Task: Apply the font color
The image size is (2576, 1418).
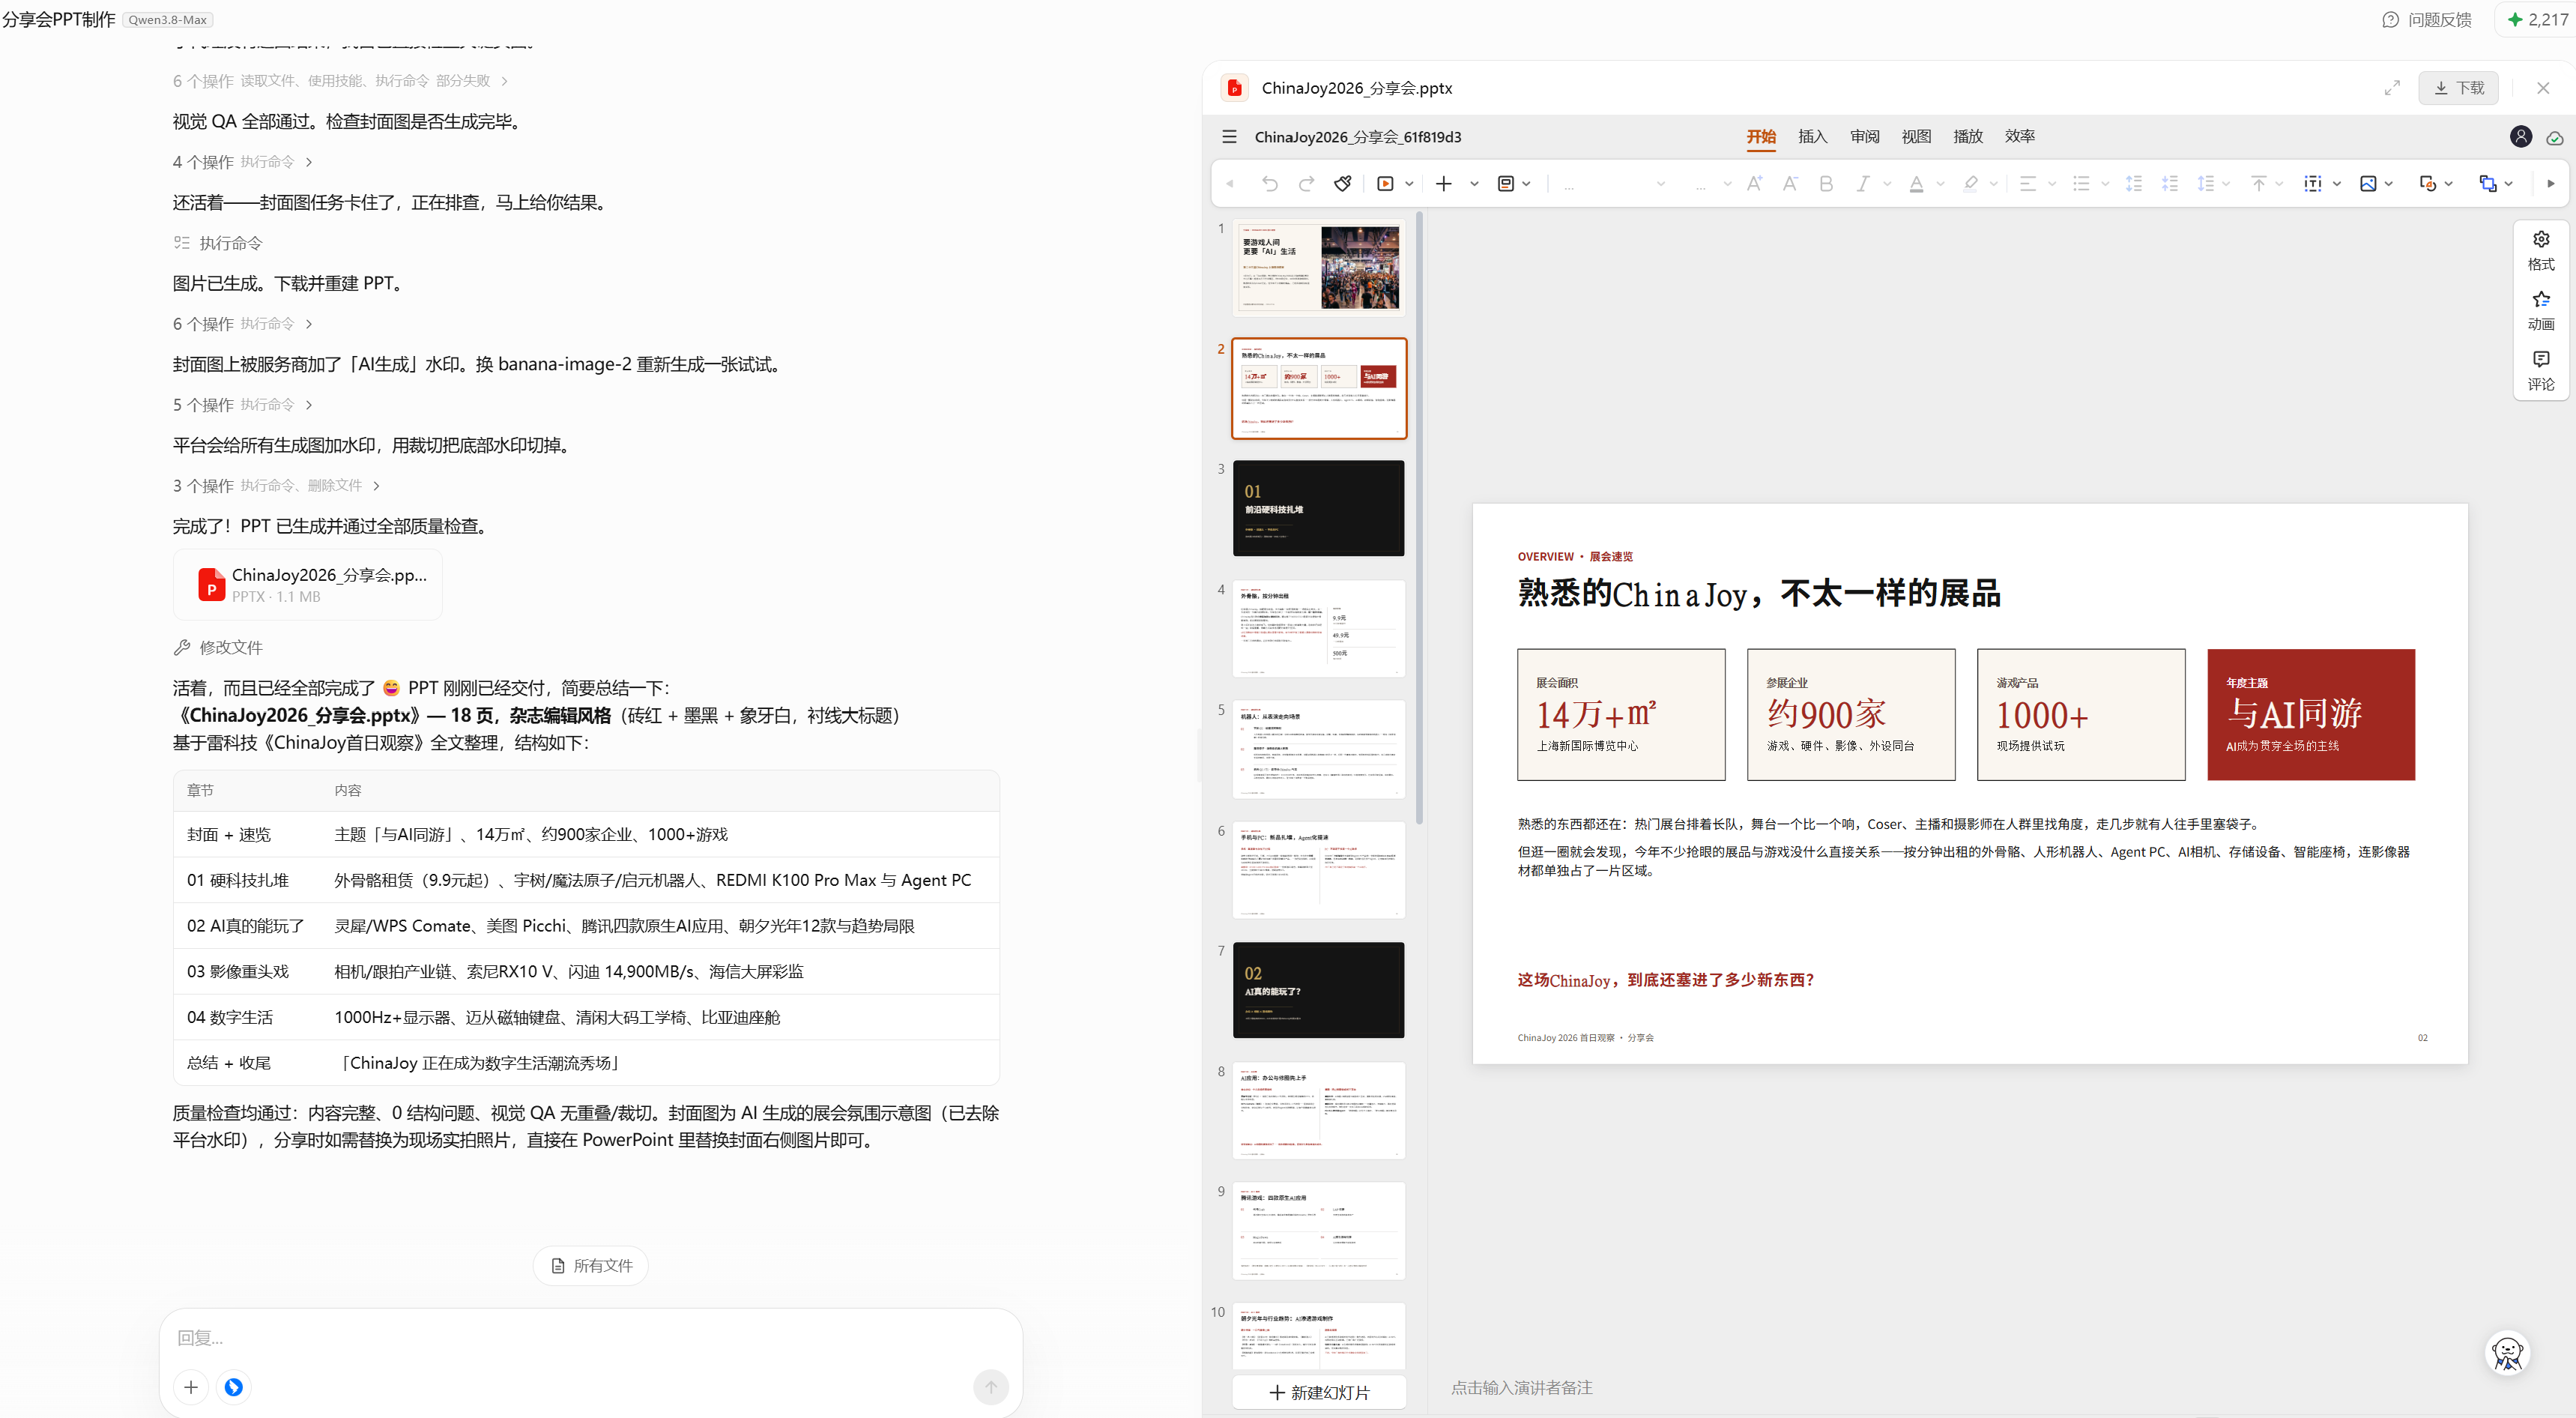Action: point(1916,184)
